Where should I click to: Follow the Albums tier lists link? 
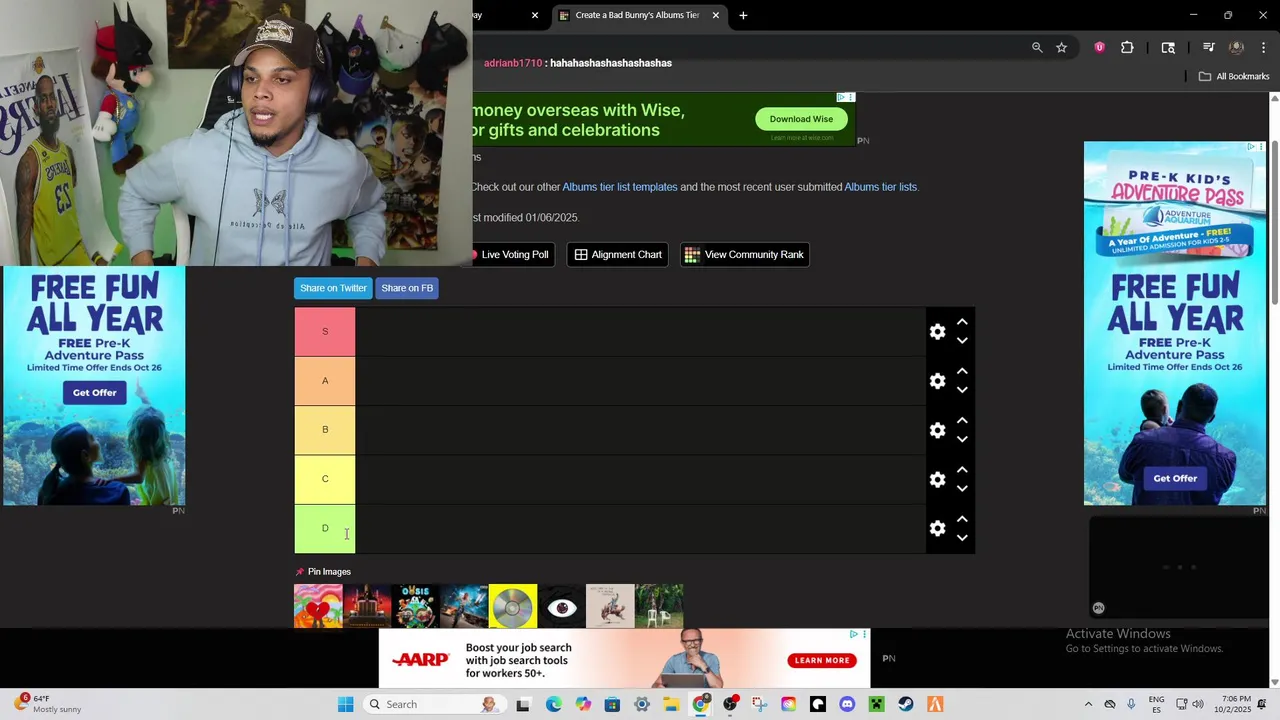coord(880,187)
